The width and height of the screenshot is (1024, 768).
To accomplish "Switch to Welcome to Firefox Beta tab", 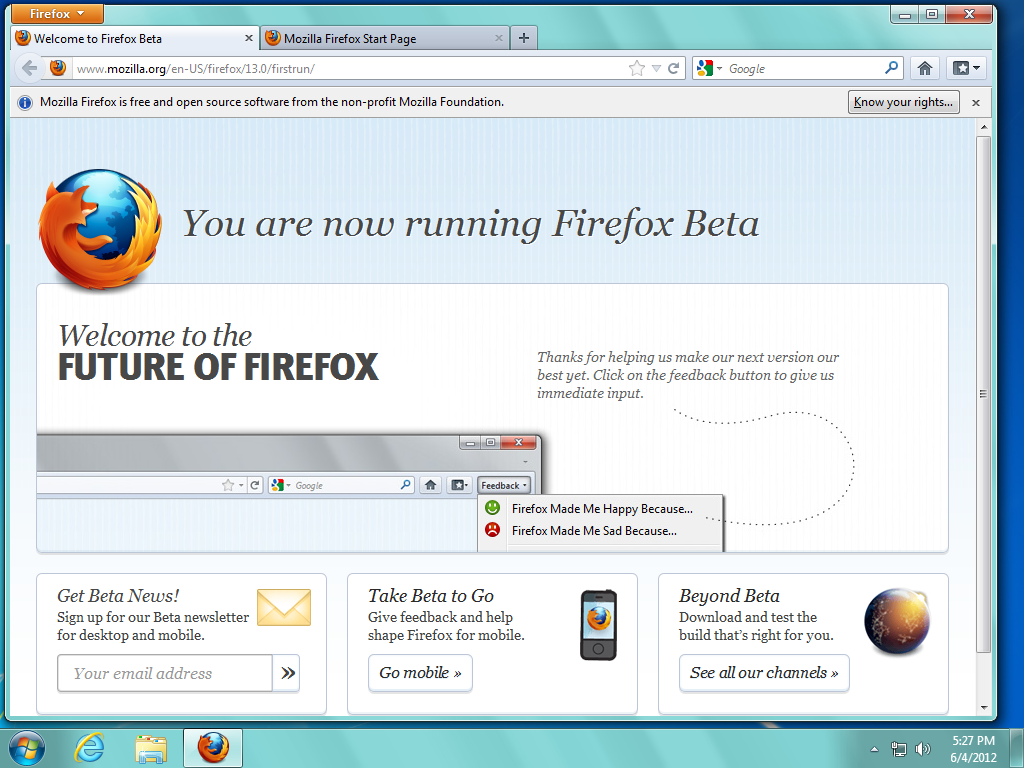I will pyautogui.click(x=135, y=39).
